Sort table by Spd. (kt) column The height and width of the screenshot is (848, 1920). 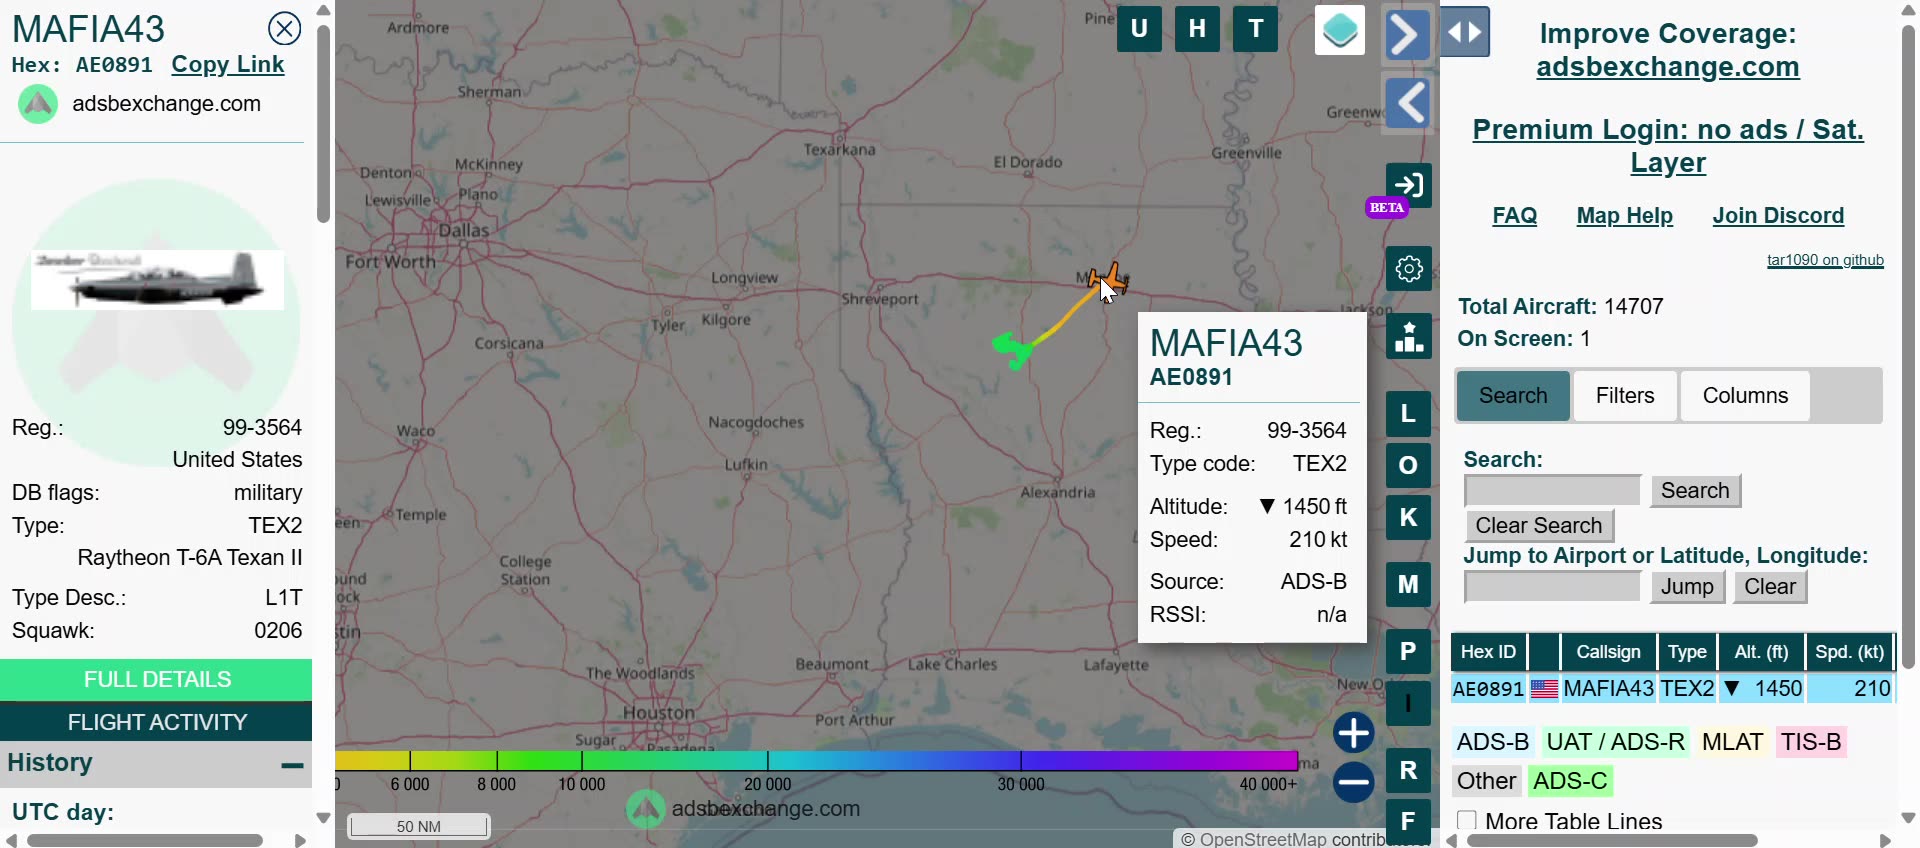pos(1849,652)
